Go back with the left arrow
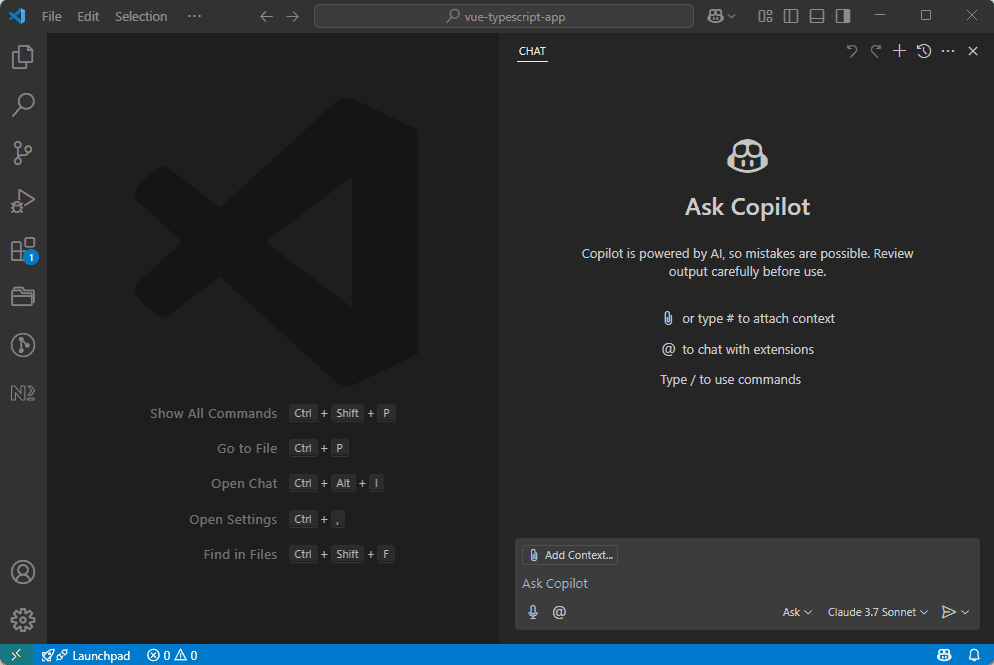Viewport: 994px width, 665px height. tap(266, 16)
